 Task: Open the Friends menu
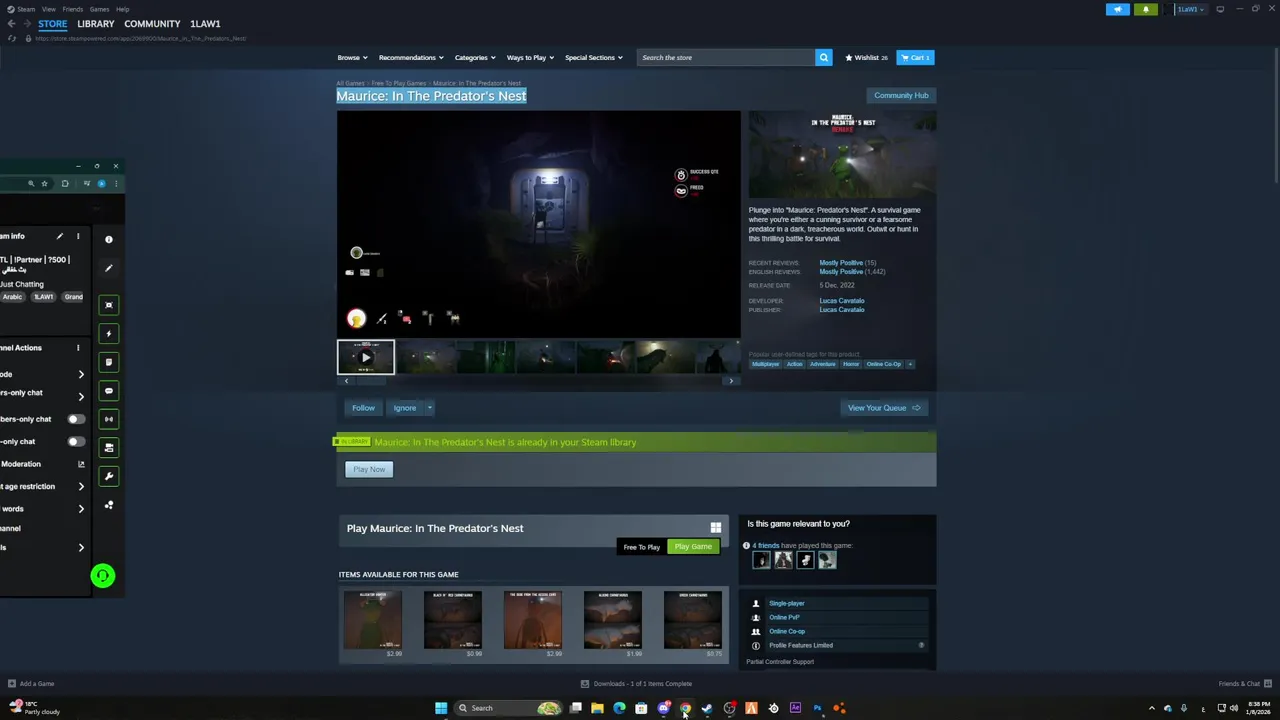click(72, 9)
